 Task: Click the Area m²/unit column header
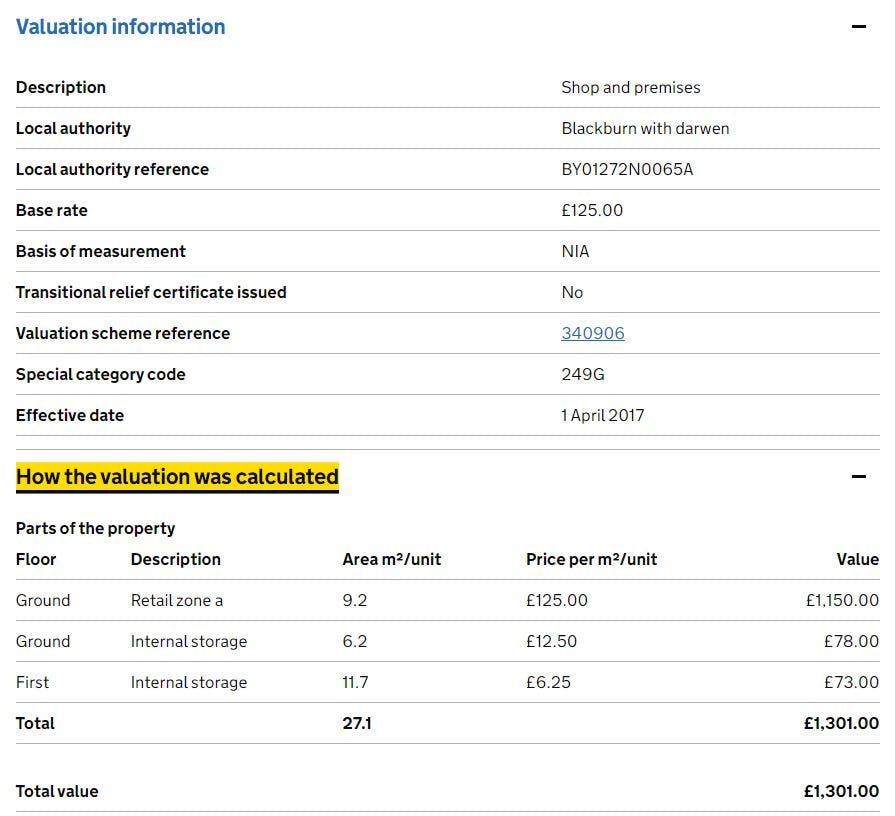(x=391, y=559)
